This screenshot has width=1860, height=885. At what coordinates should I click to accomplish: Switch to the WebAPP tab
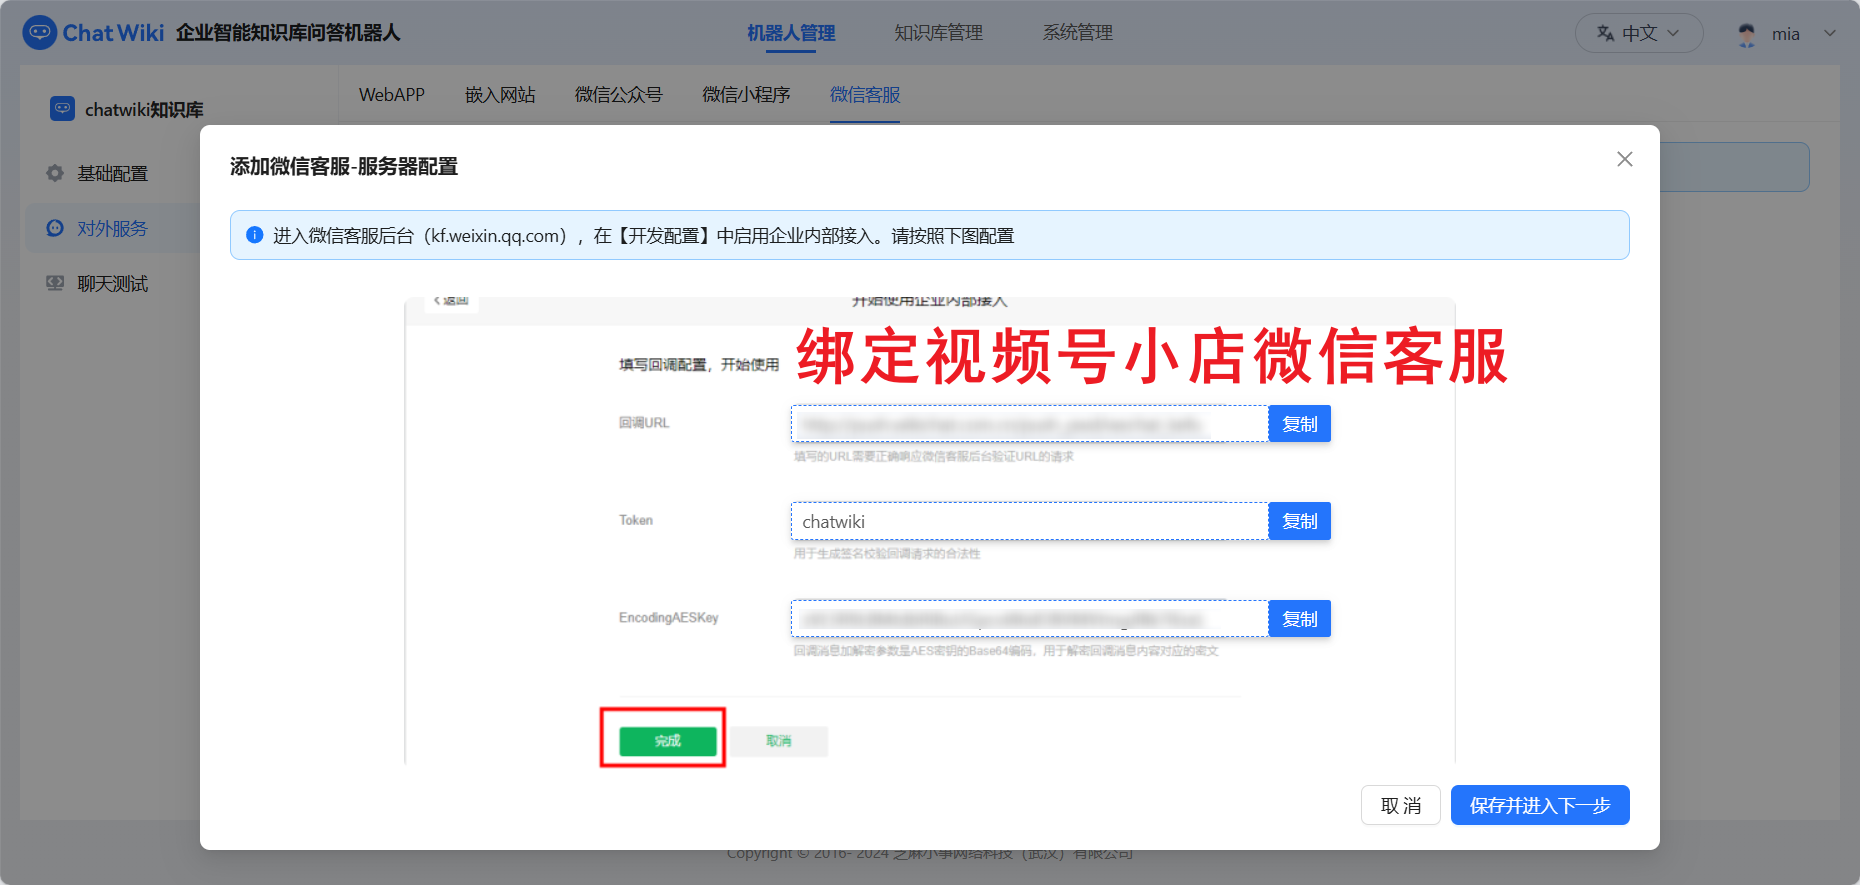pos(392,95)
